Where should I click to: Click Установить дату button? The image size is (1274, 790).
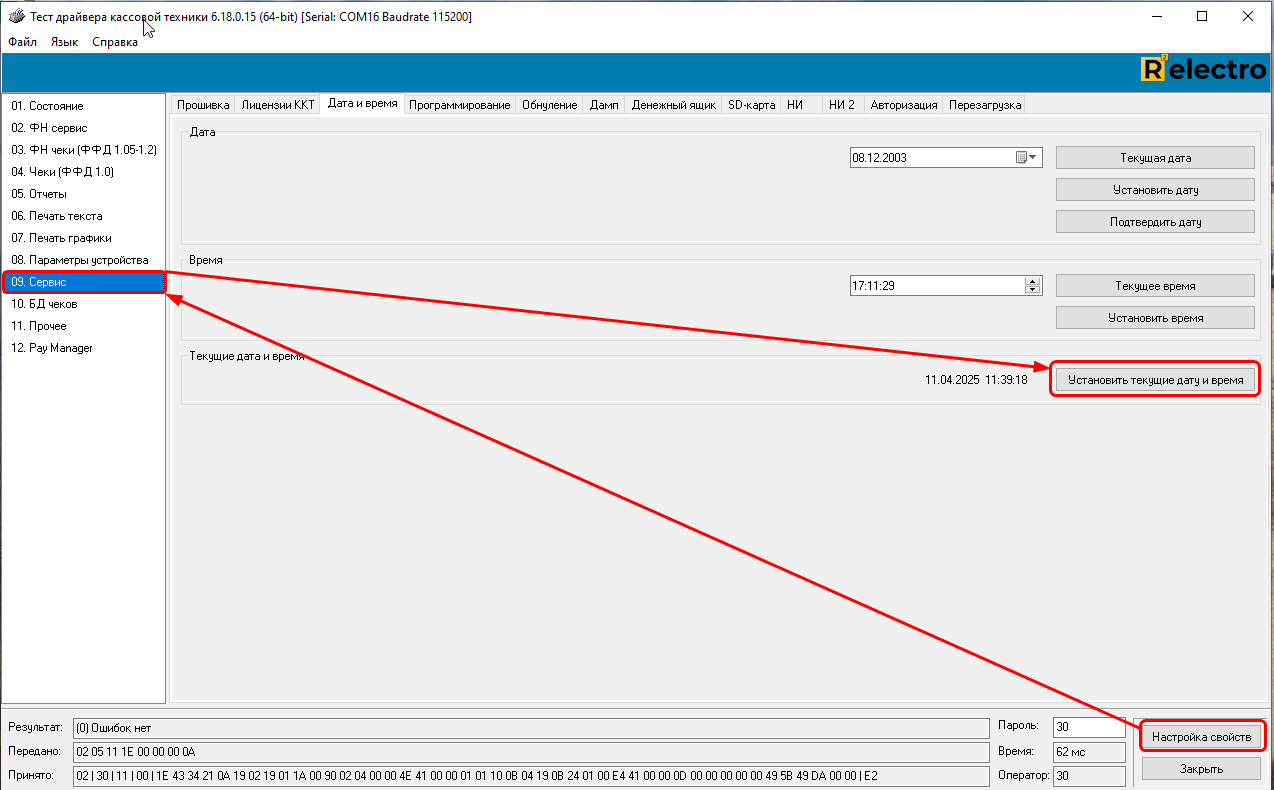[1155, 190]
